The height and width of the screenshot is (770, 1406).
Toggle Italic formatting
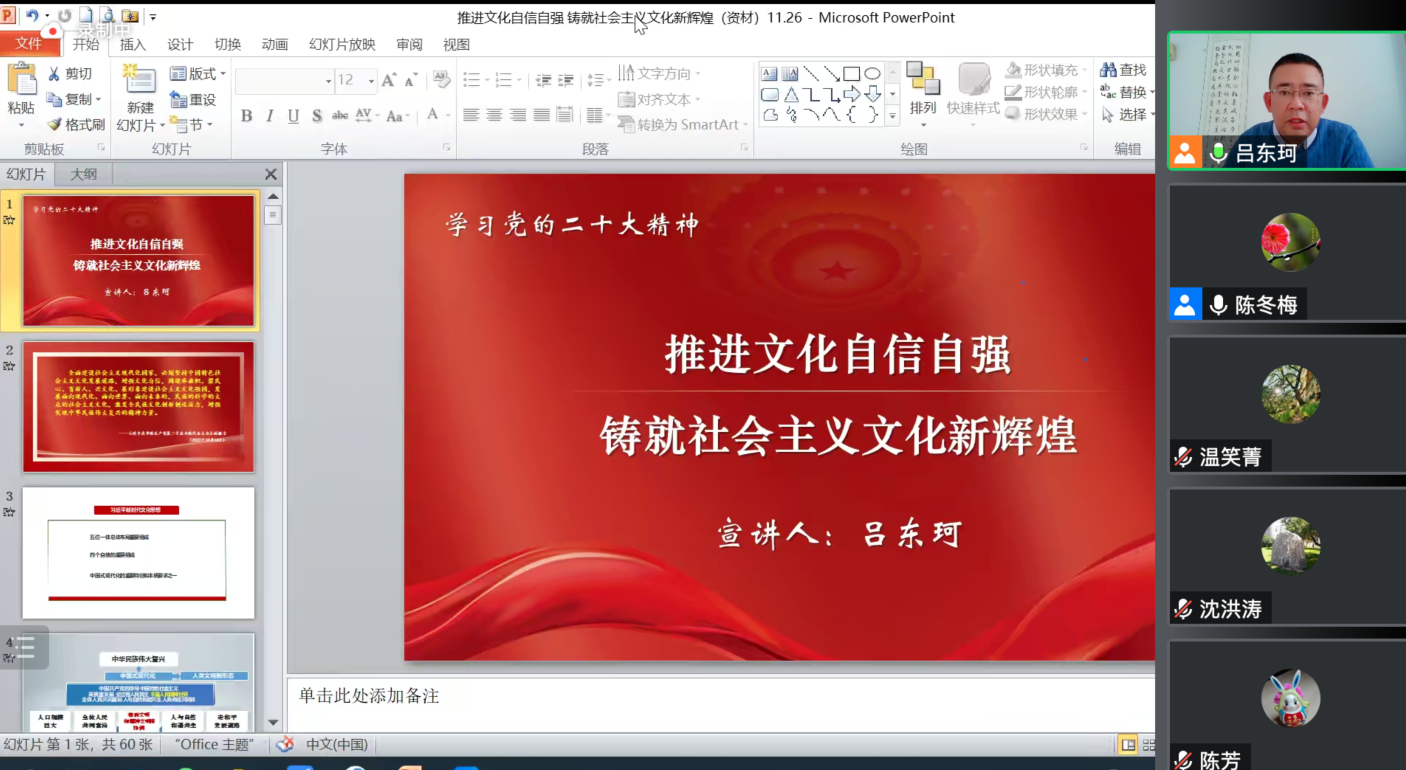point(269,116)
